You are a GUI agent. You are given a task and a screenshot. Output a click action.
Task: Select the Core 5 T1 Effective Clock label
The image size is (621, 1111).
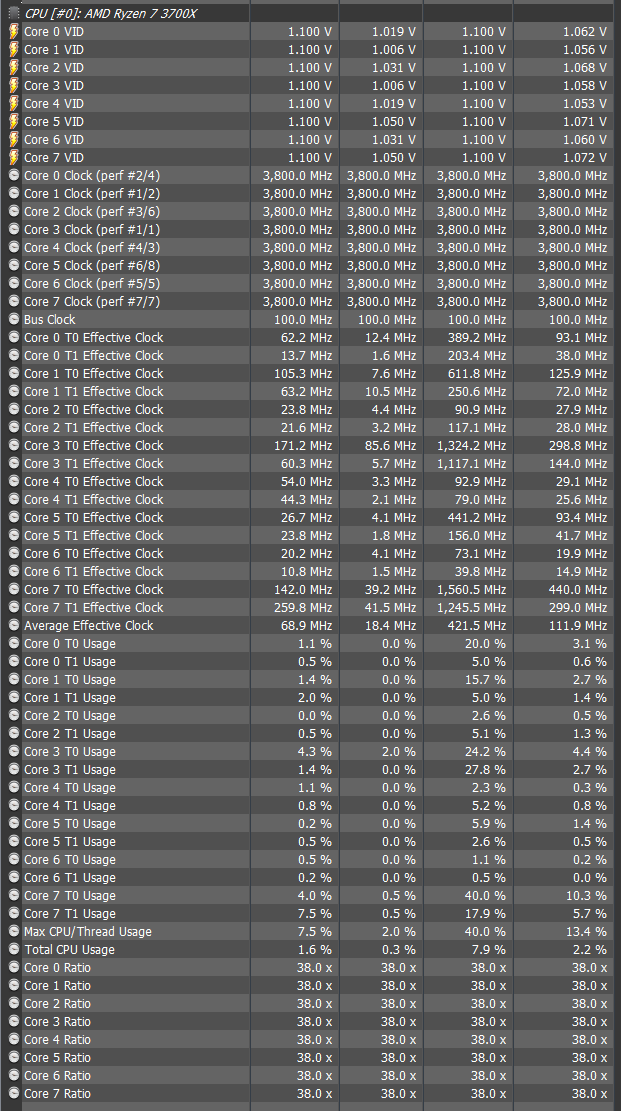[x=94, y=535]
